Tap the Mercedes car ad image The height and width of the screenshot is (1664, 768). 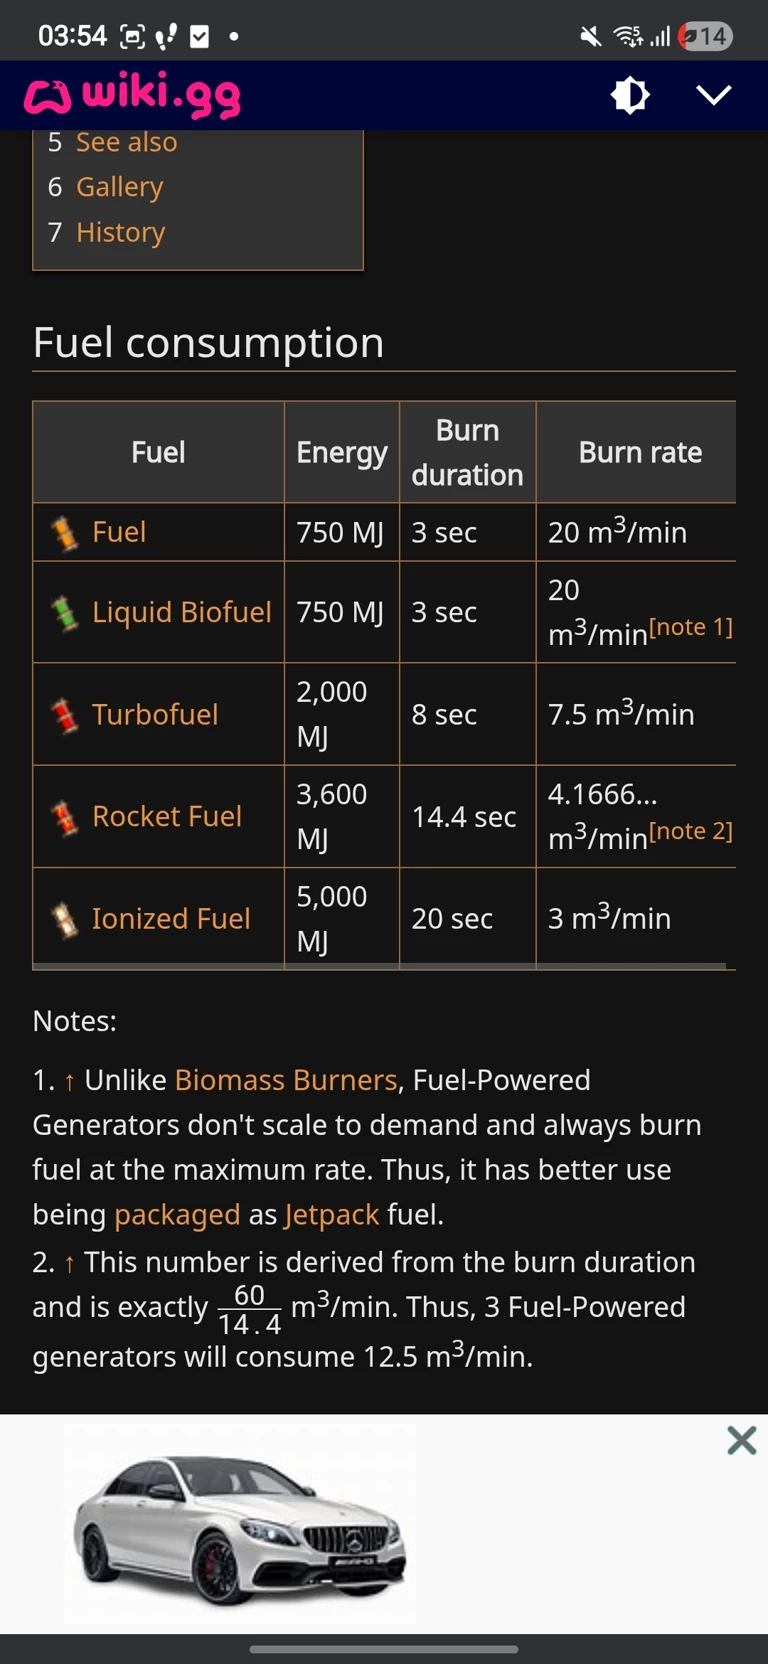coord(240,1525)
